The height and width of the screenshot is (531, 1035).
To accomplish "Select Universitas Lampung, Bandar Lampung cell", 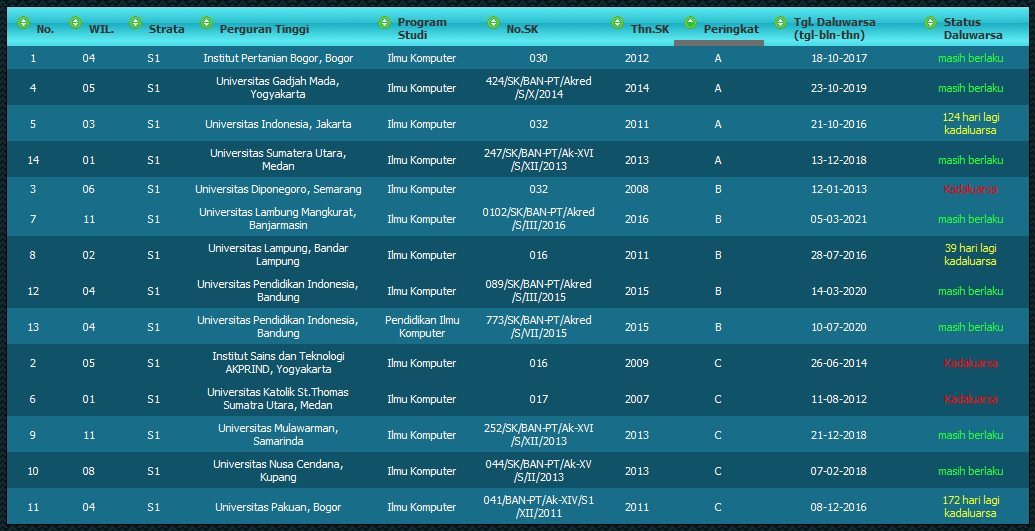I will click(x=278, y=255).
